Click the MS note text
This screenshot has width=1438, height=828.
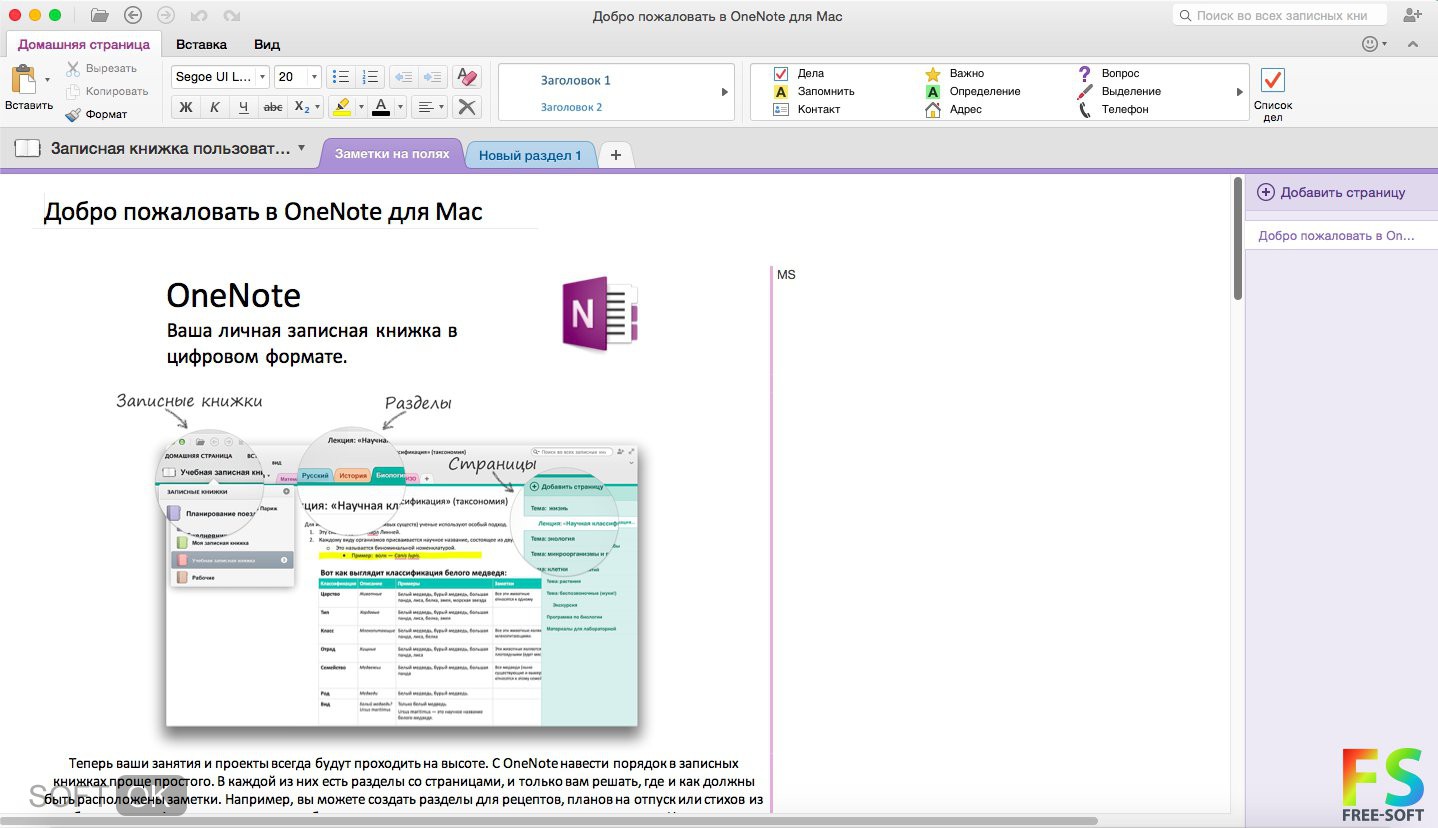tap(786, 274)
